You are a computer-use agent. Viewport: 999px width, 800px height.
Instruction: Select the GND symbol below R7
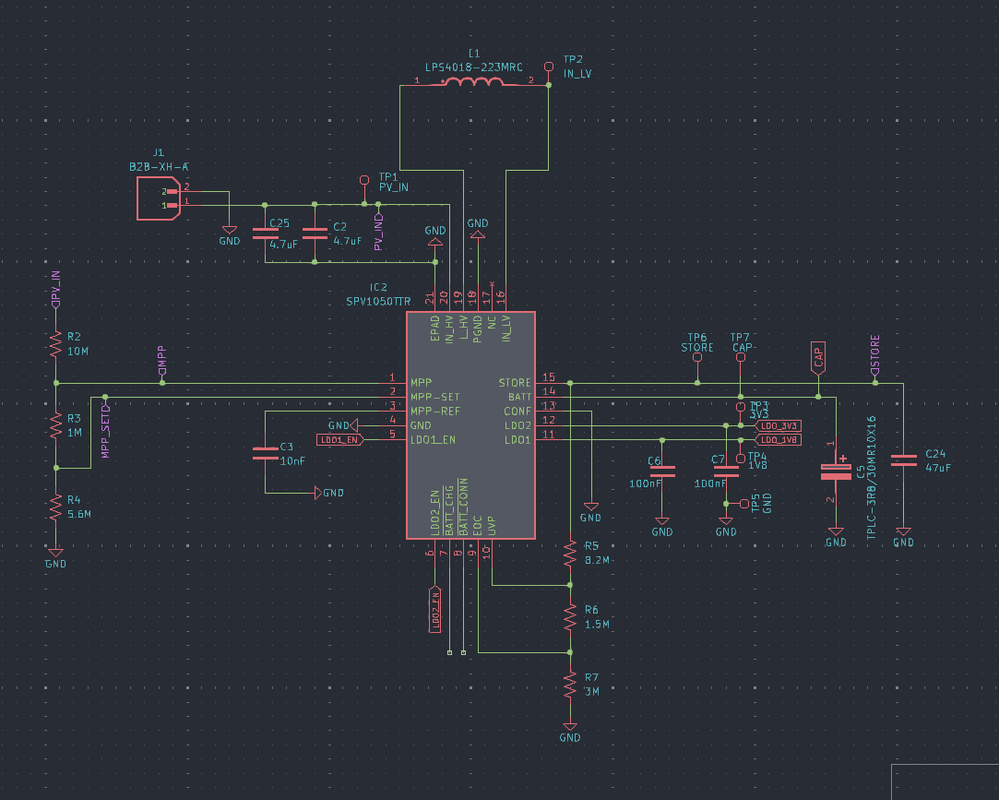(x=570, y=732)
